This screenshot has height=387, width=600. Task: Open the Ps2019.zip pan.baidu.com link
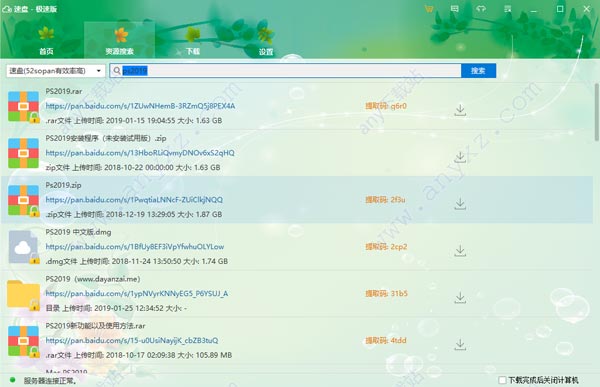click(x=134, y=199)
